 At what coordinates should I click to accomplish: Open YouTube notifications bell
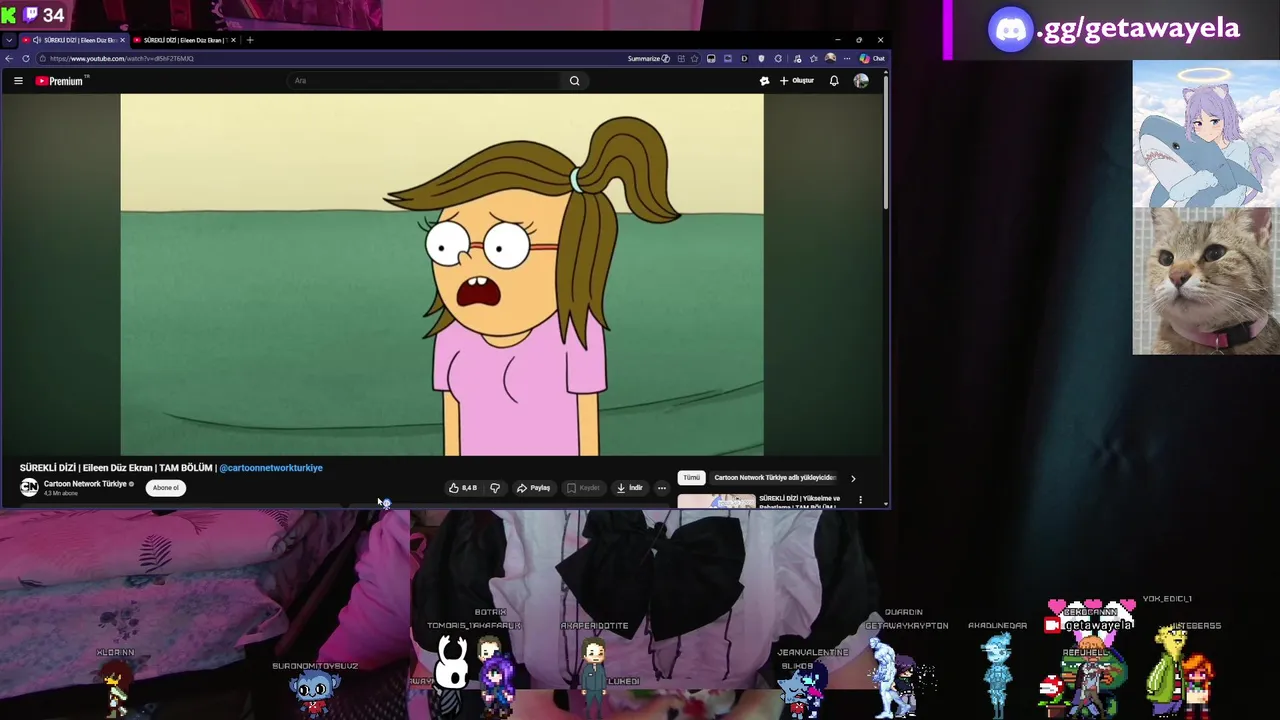coord(834,81)
